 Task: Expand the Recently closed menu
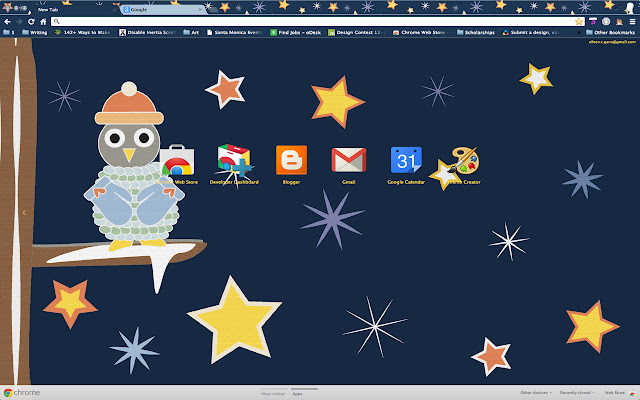pos(577,393)
